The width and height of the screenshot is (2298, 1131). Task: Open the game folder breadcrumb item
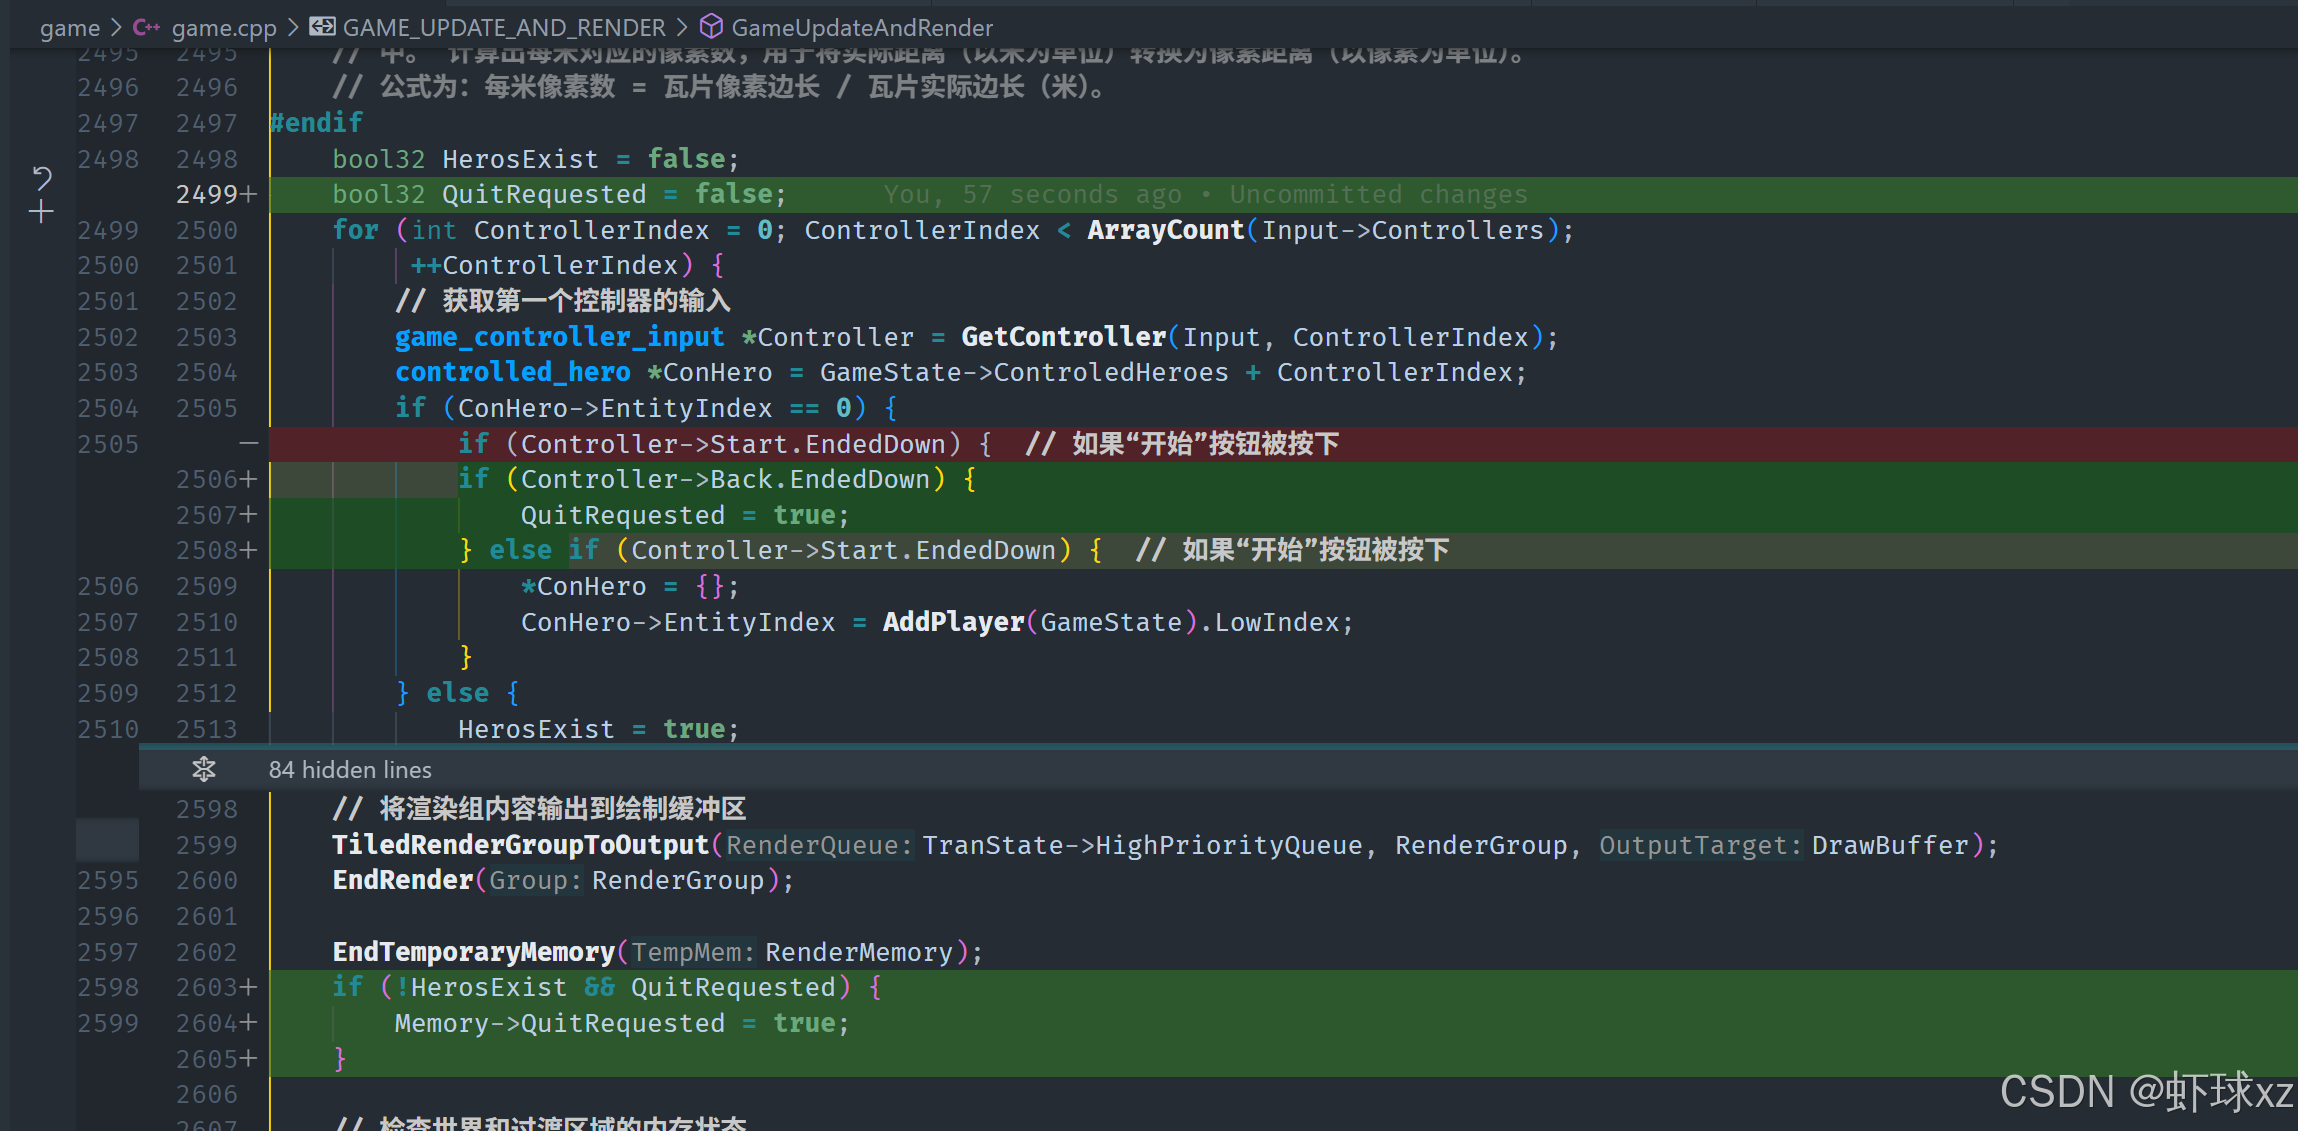[x=69, y=28]
